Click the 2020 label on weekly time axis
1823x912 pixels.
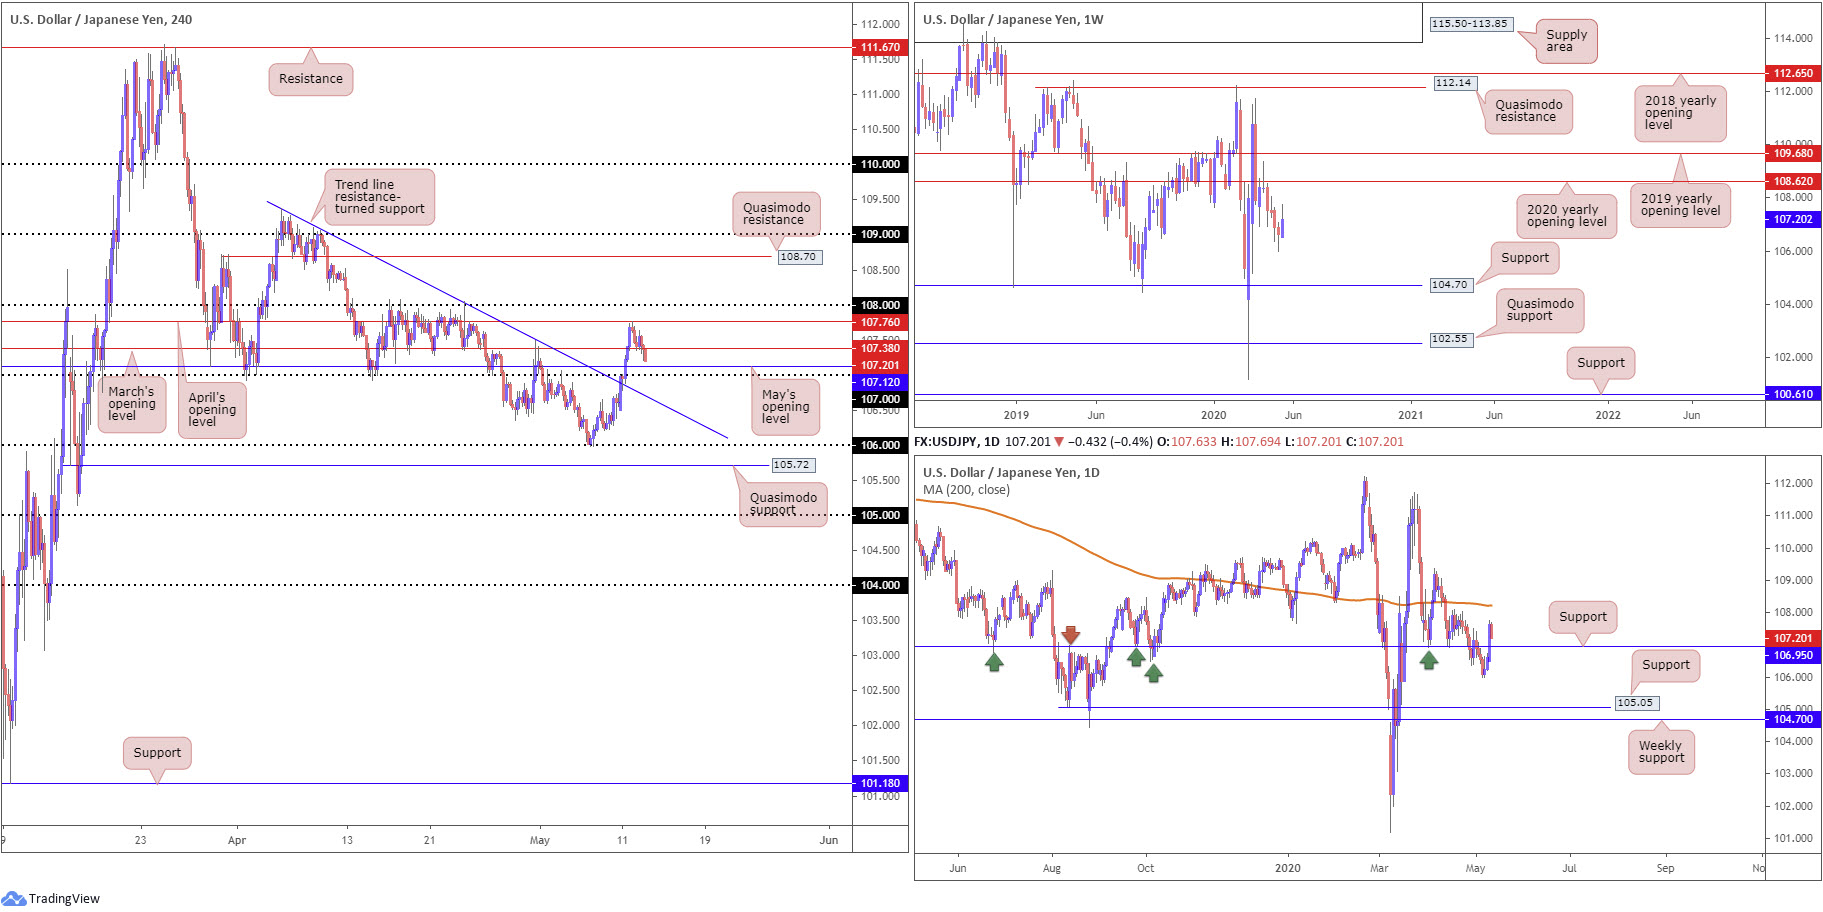[x=1213, y=415]
